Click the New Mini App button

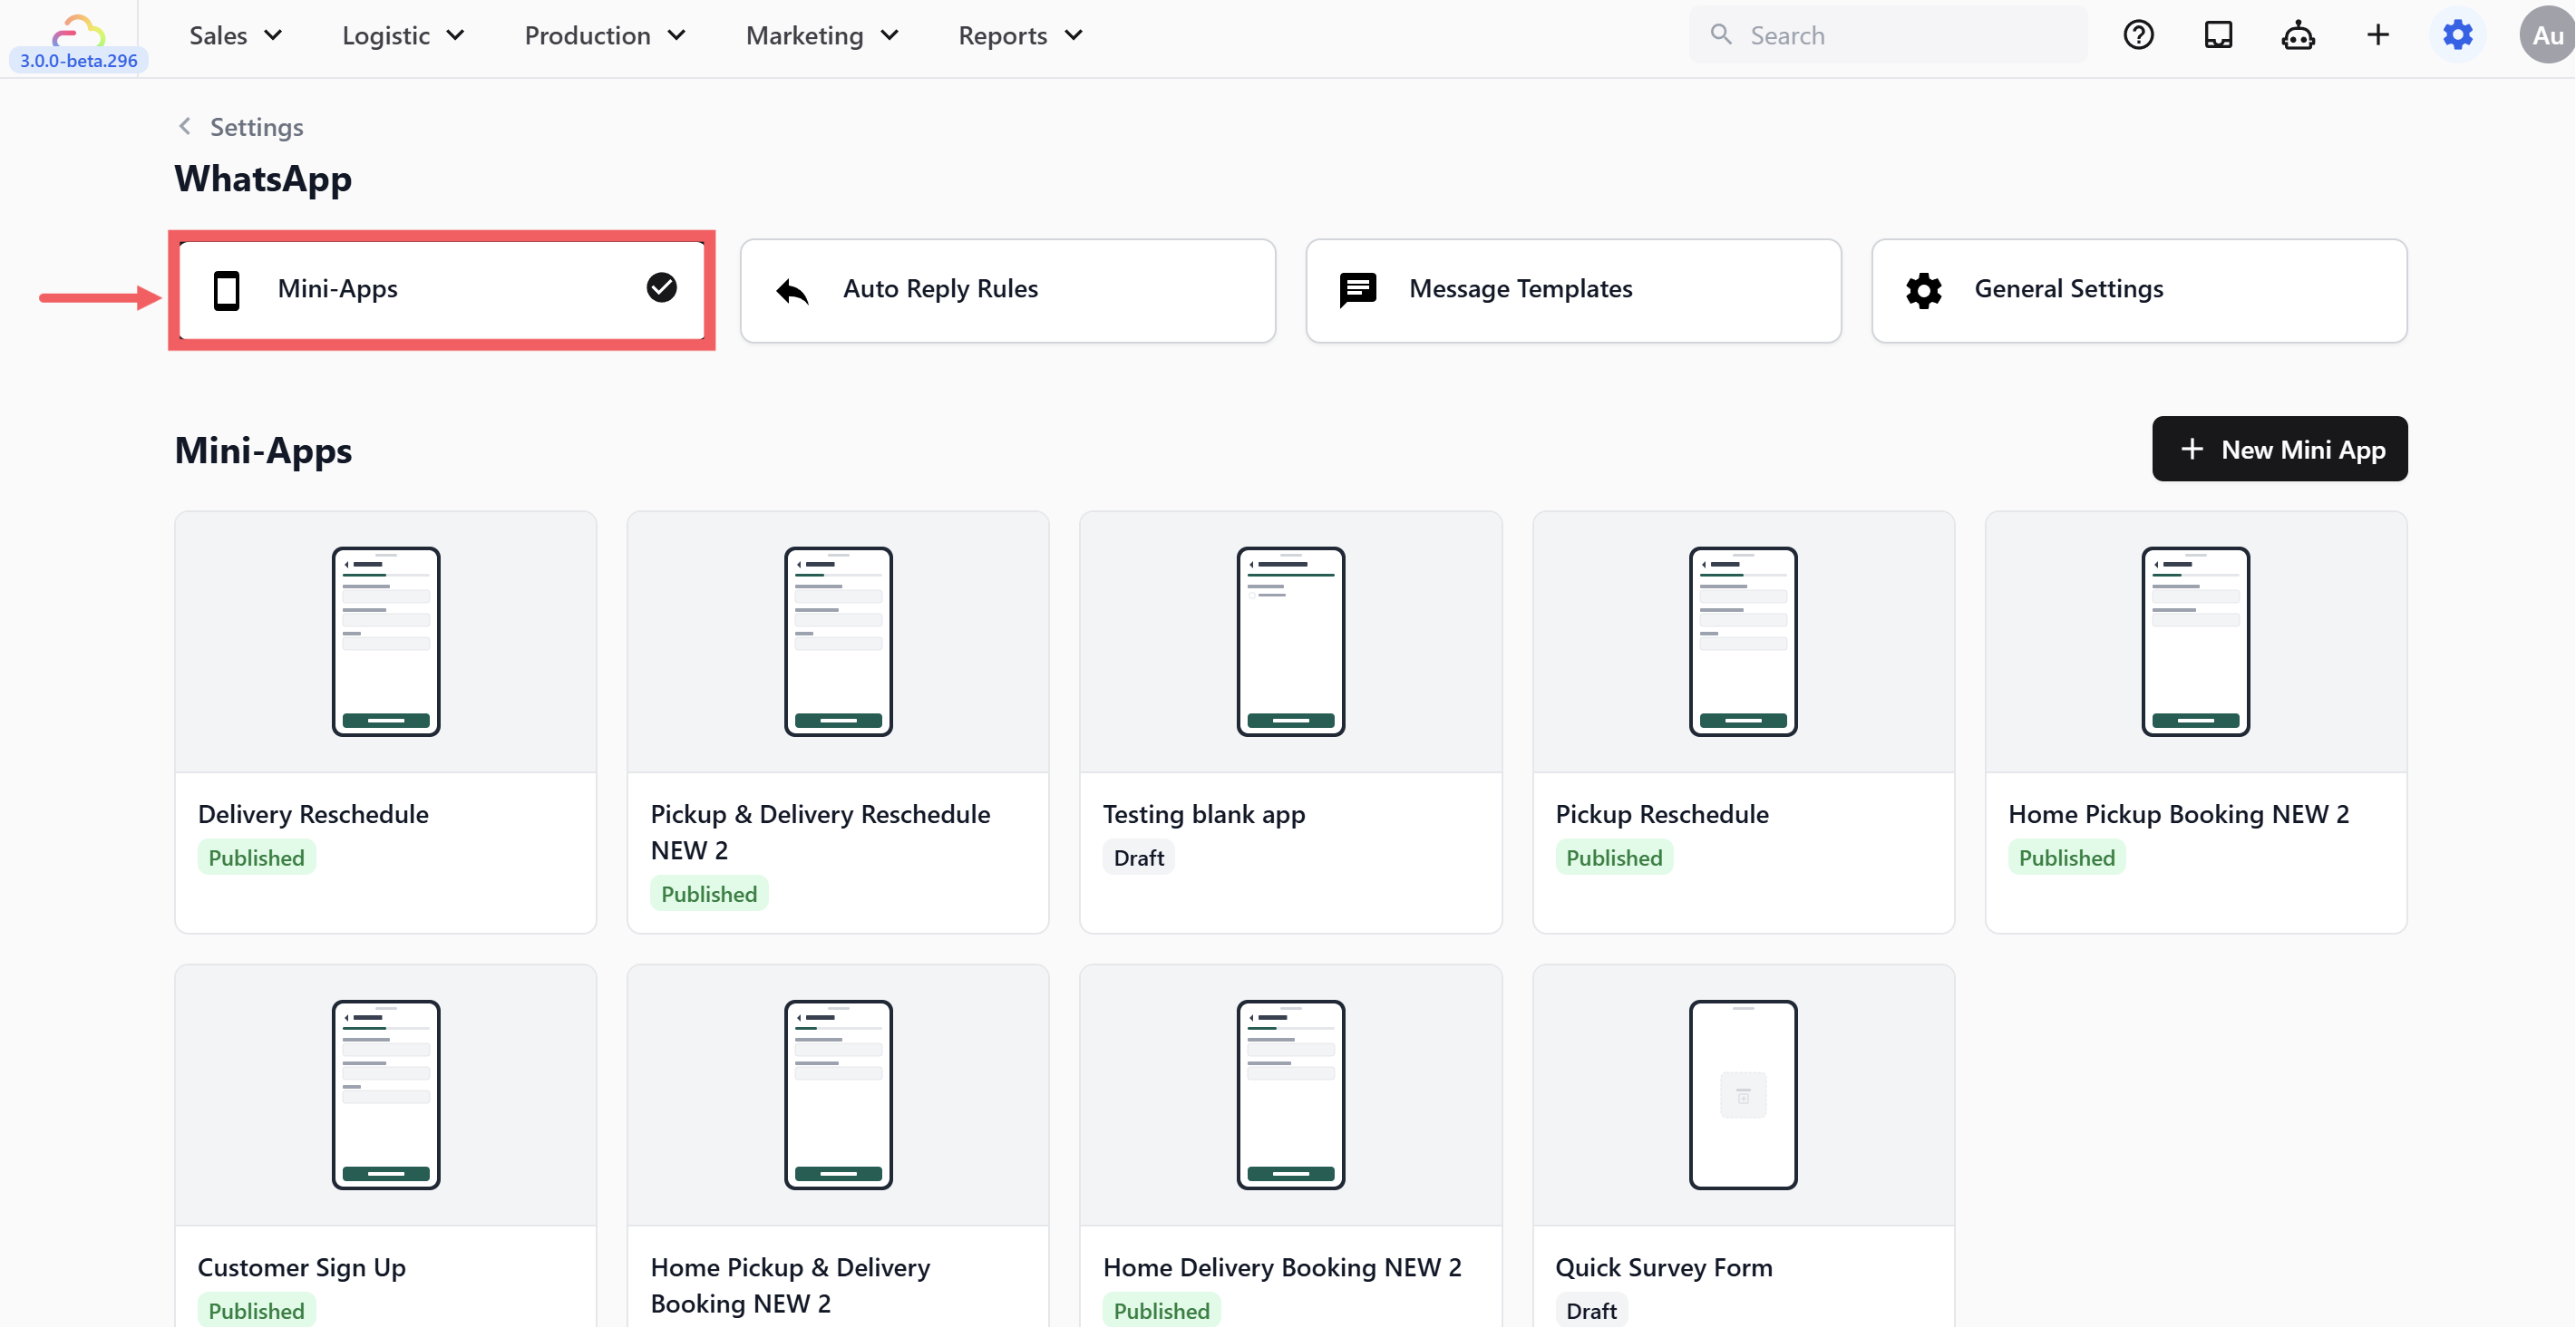[x=2279, y=449]
